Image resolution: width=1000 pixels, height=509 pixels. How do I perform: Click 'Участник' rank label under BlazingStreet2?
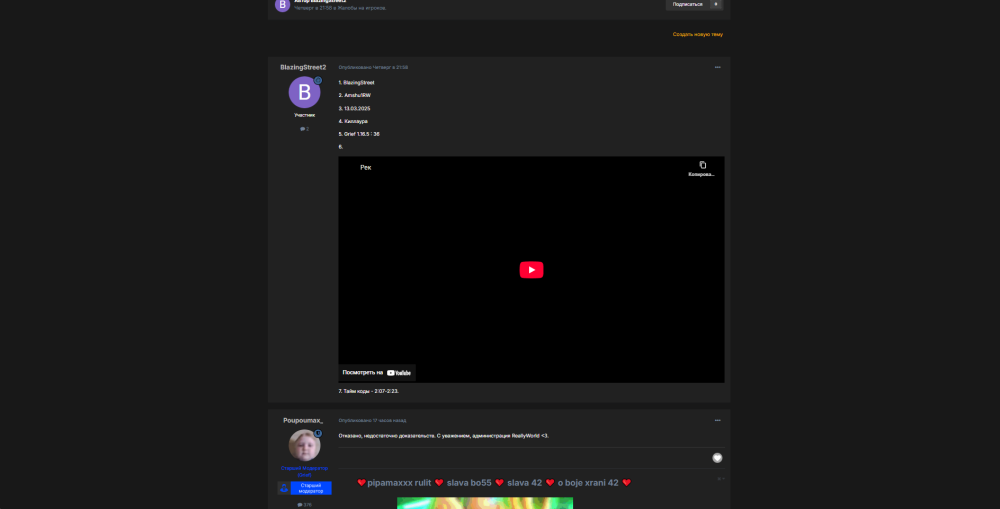point(304,115)
